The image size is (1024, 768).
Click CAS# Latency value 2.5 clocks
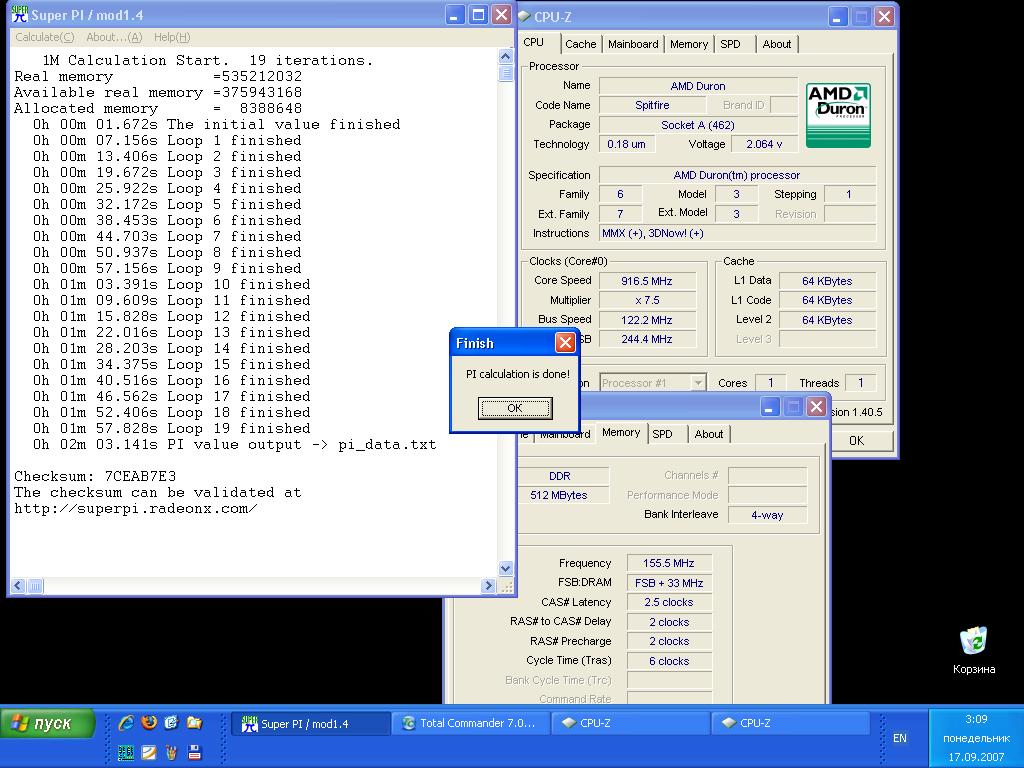click(669, 602)
